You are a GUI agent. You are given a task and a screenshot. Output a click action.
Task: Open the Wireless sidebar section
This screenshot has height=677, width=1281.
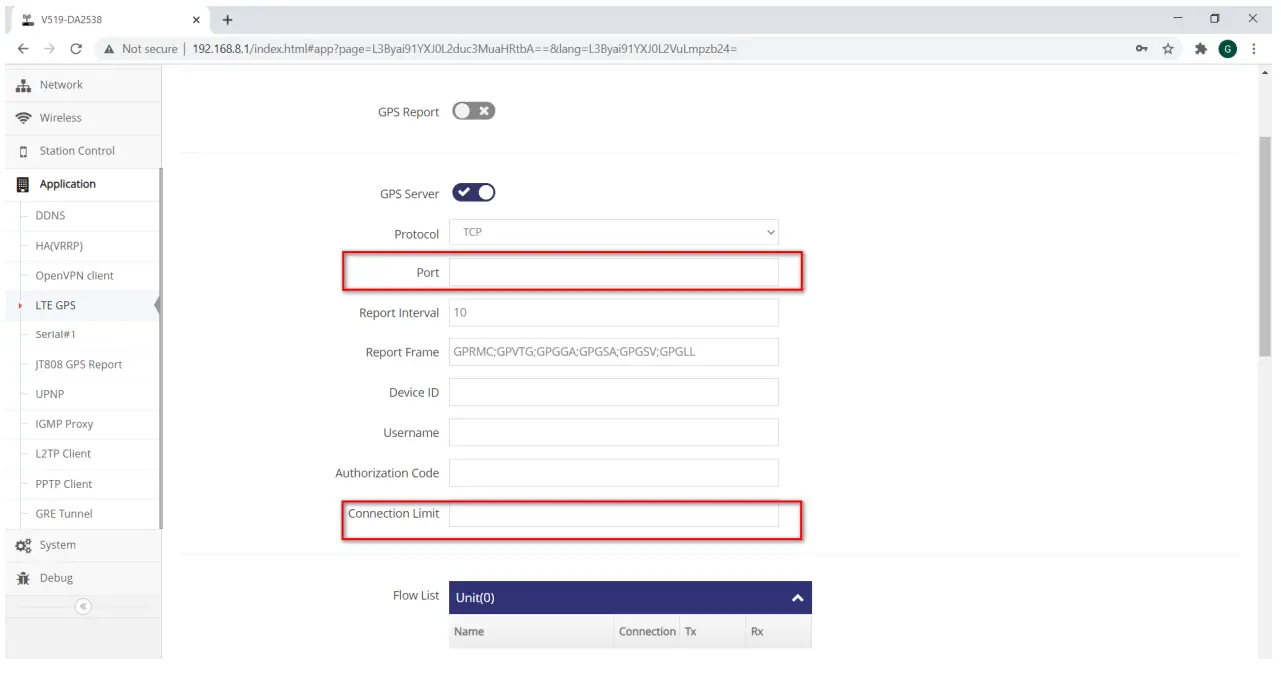click(60, 118)
